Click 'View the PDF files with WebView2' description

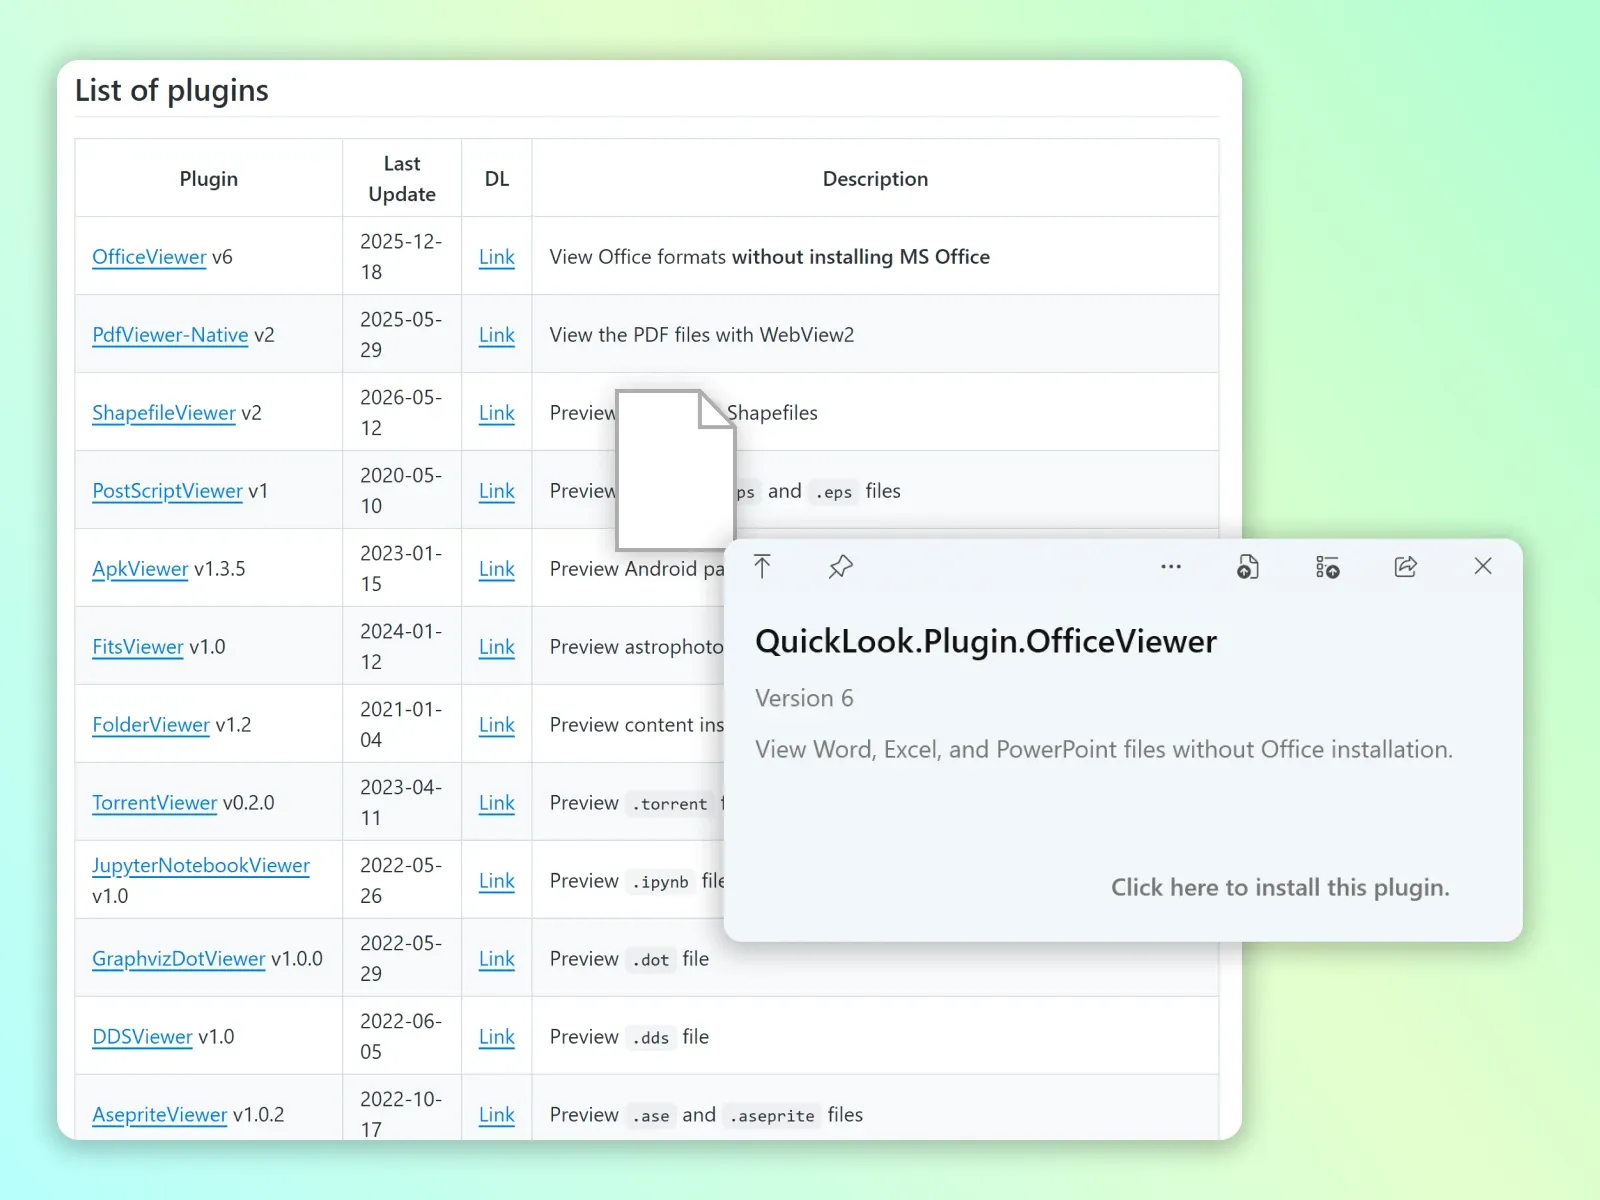(x=702, y=335)
